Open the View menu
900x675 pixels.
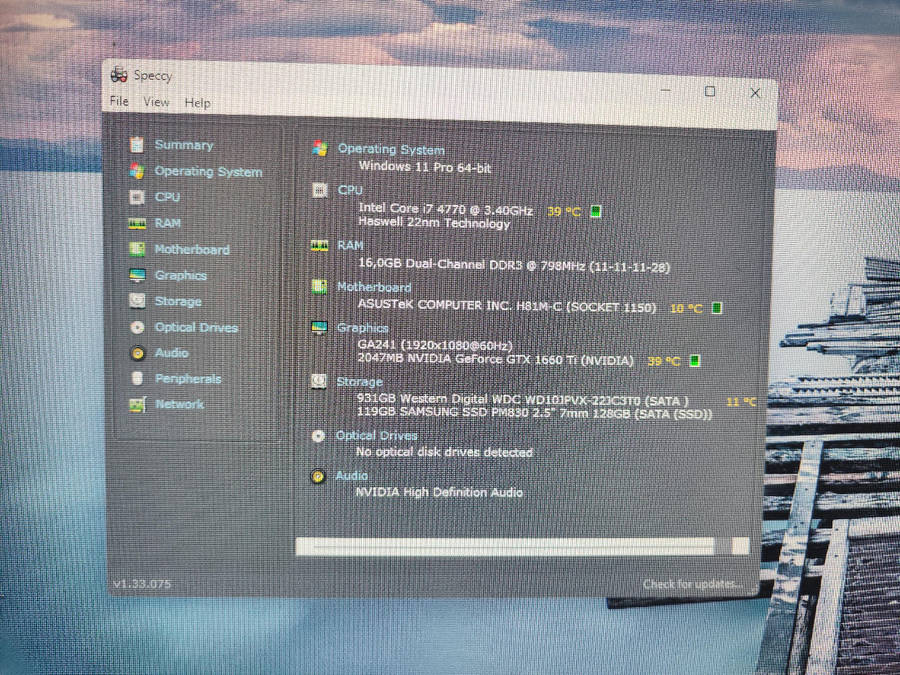click(x=156, y=102)
